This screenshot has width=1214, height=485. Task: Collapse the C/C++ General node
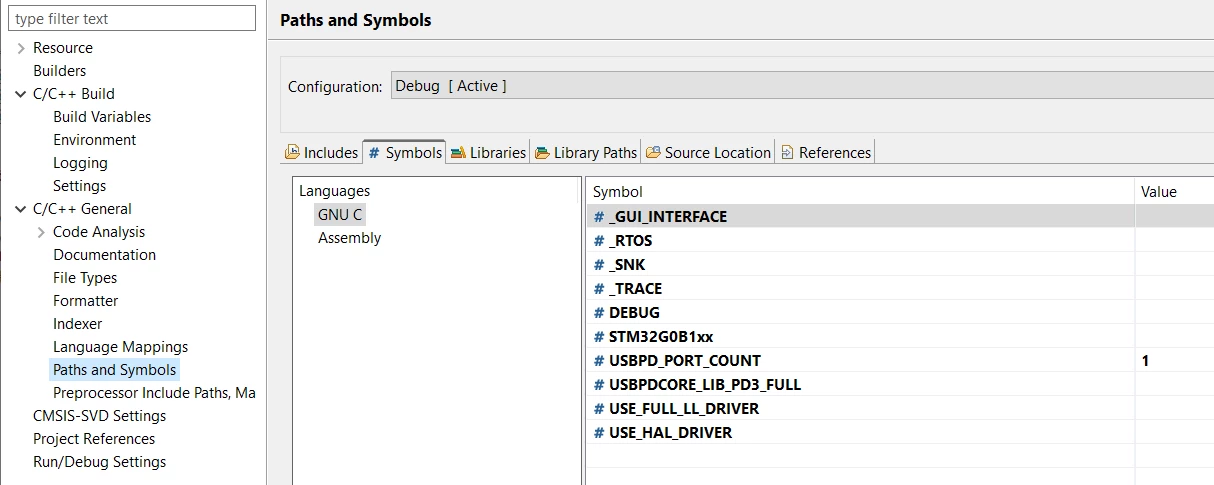pyautogui.click(x=21, y=209)
